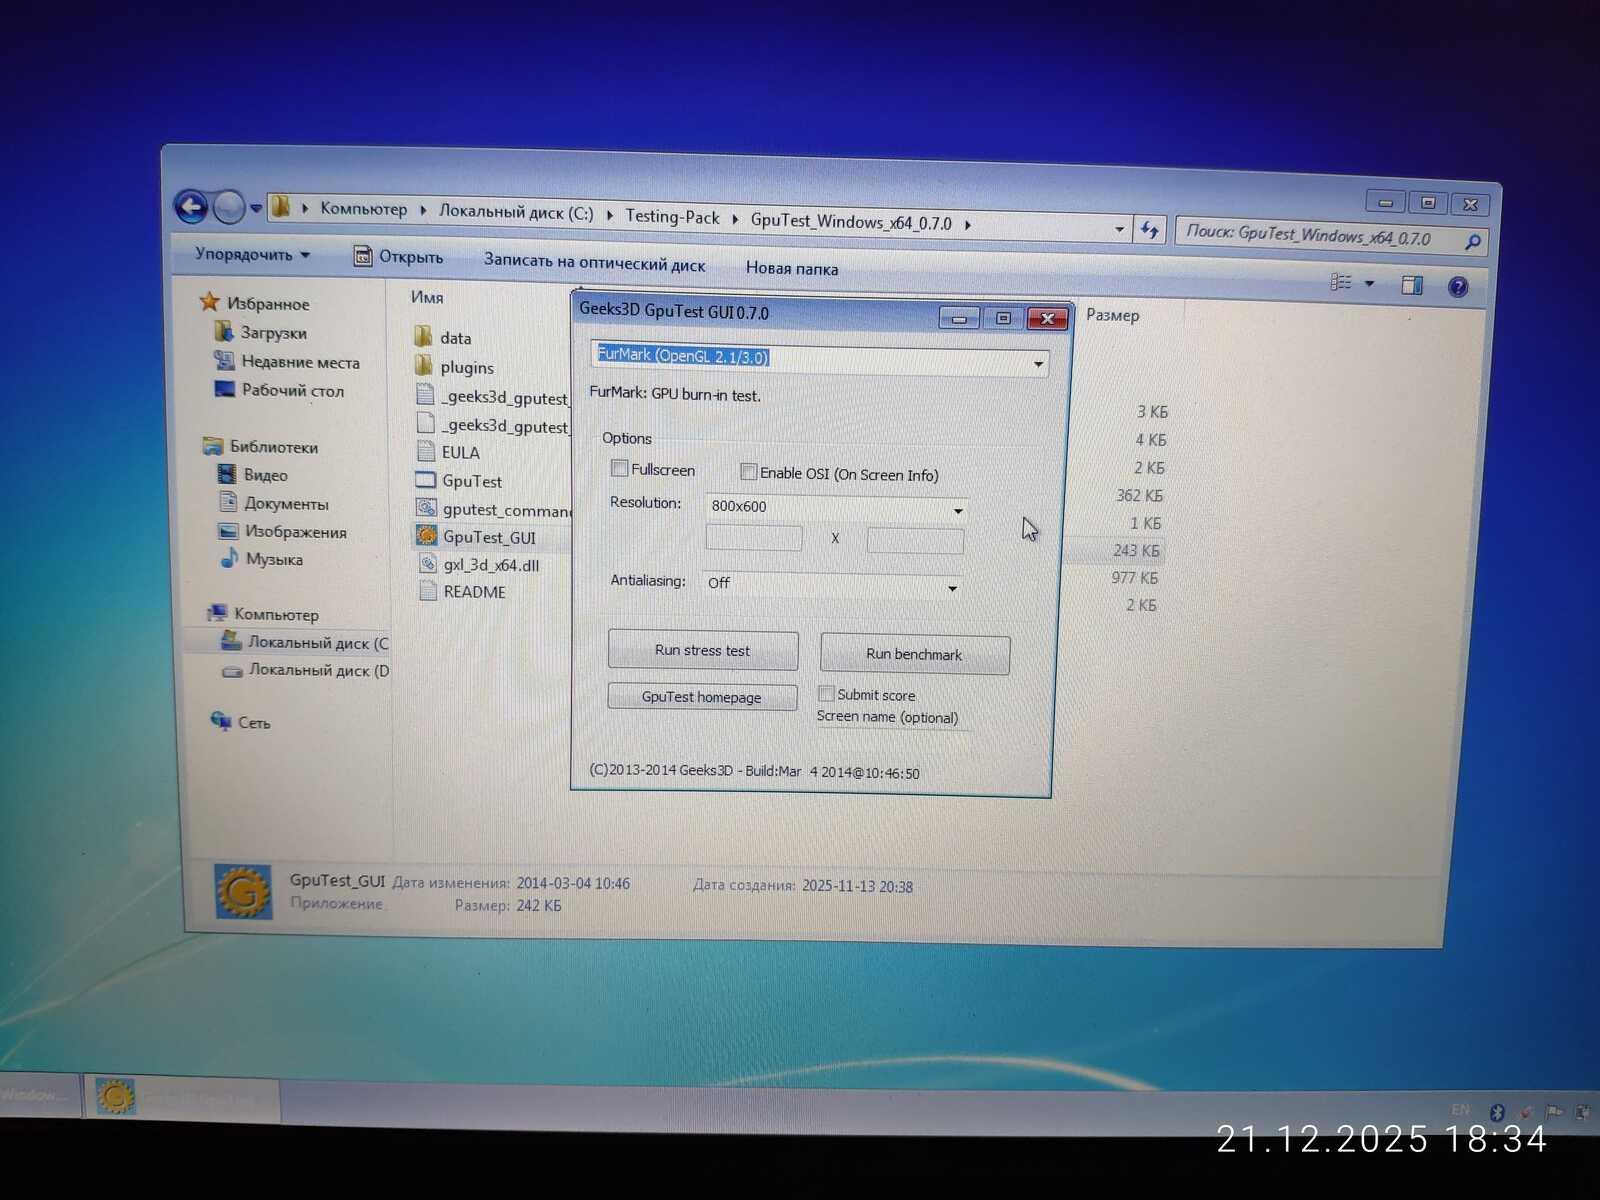The width and height of the screenshot is (1600, 1200).
Task: Select the gxl_3d_x64.dll file icon
Action: [428, 564]
